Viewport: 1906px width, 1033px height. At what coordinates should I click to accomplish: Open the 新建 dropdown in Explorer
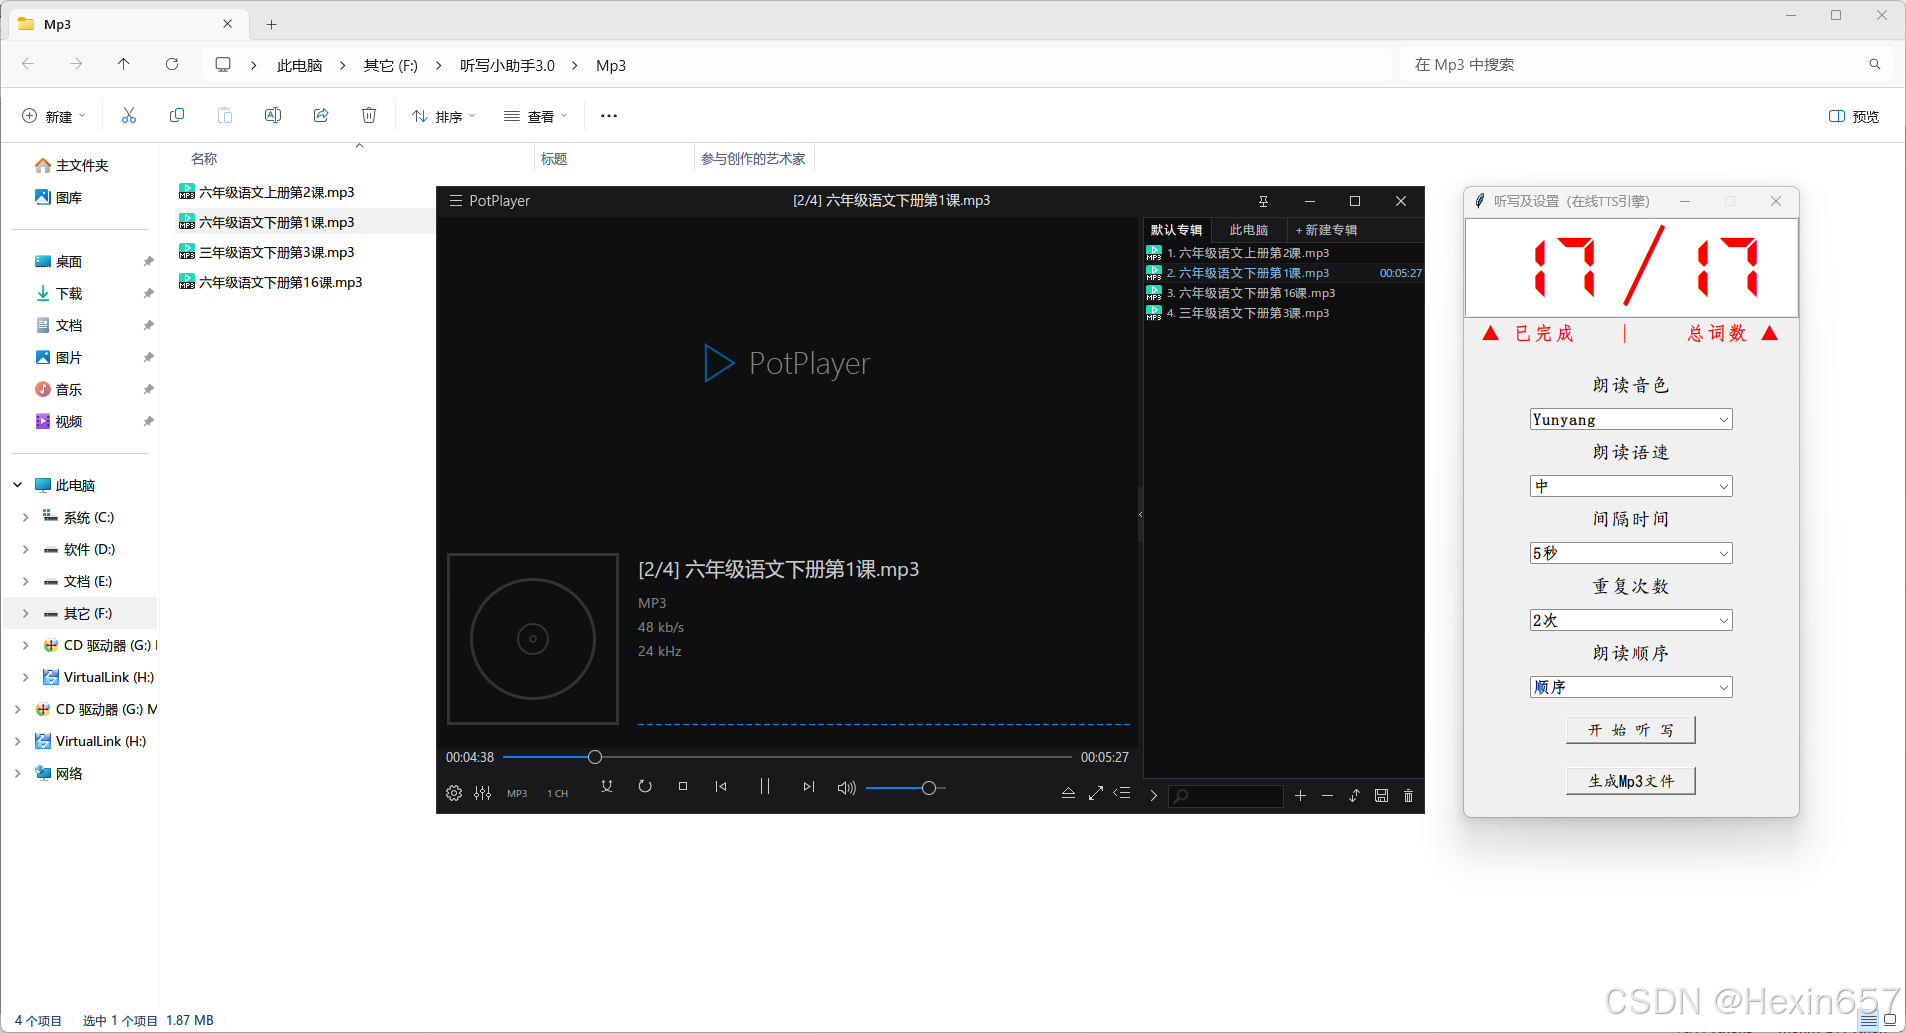[54, 116]
